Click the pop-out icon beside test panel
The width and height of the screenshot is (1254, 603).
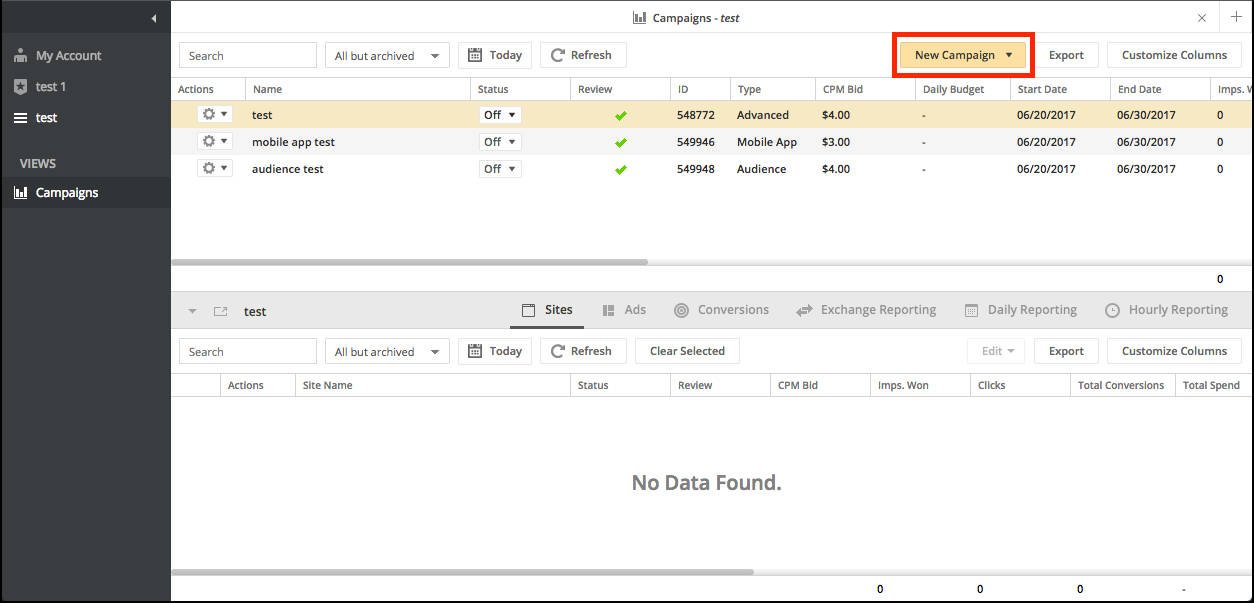(221, 312)
